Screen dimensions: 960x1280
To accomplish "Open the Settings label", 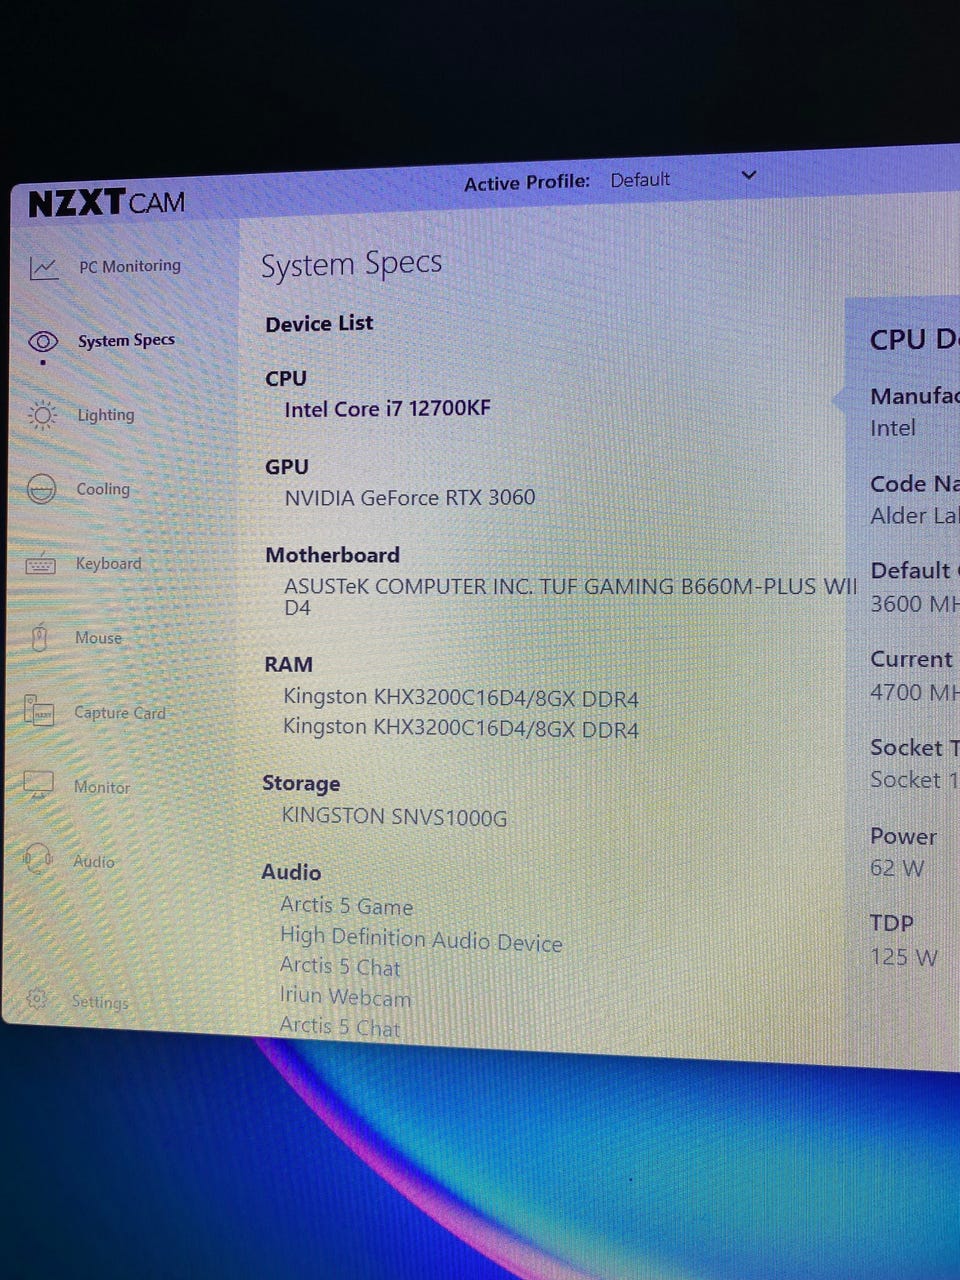I will point(100,1001).
